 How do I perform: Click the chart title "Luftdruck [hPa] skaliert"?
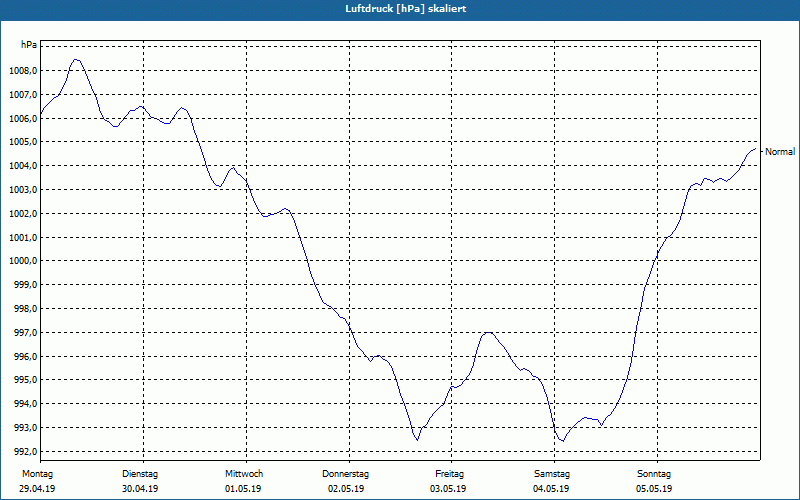406,9
